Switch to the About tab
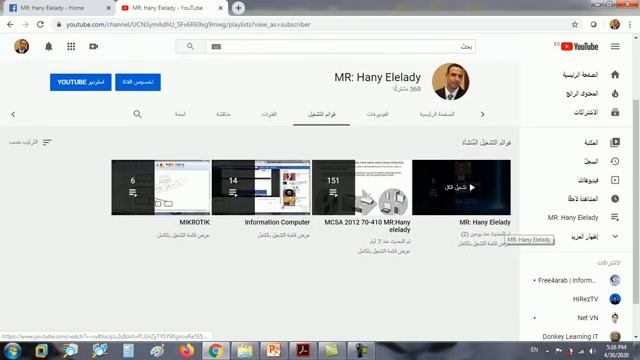 tap(180, 114)
